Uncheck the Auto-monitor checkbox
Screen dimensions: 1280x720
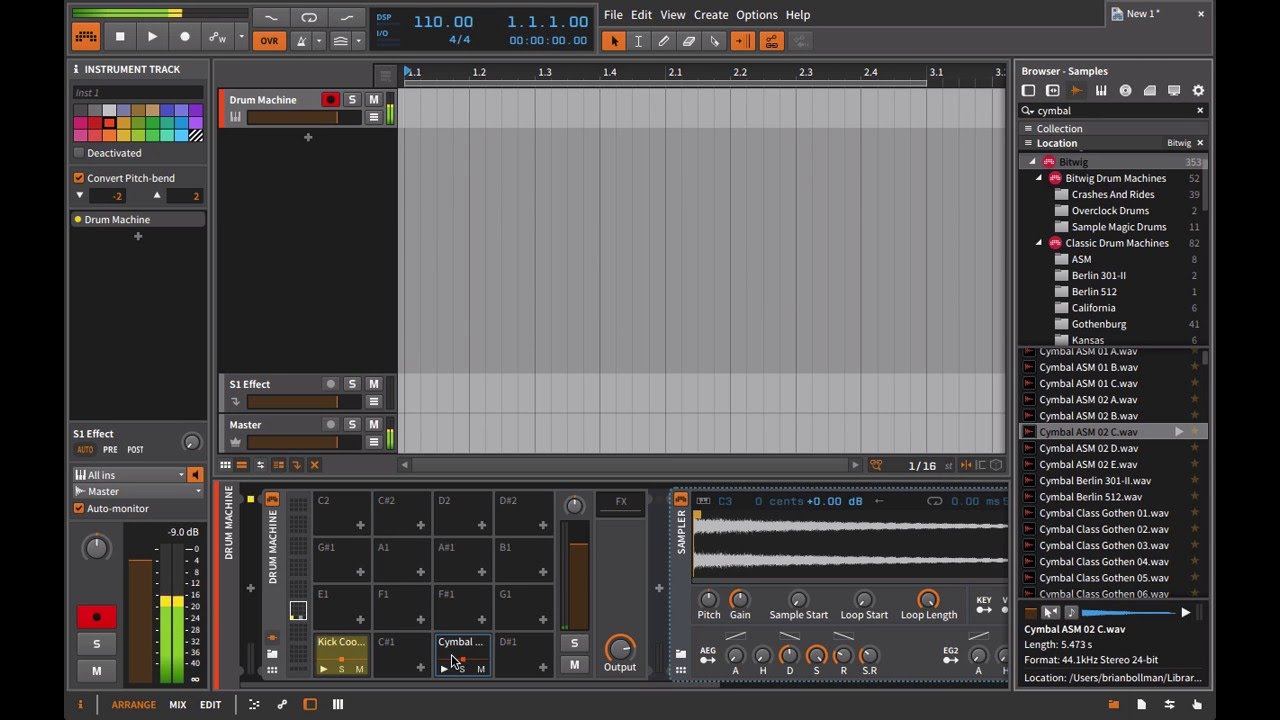[x=79, y=508]
